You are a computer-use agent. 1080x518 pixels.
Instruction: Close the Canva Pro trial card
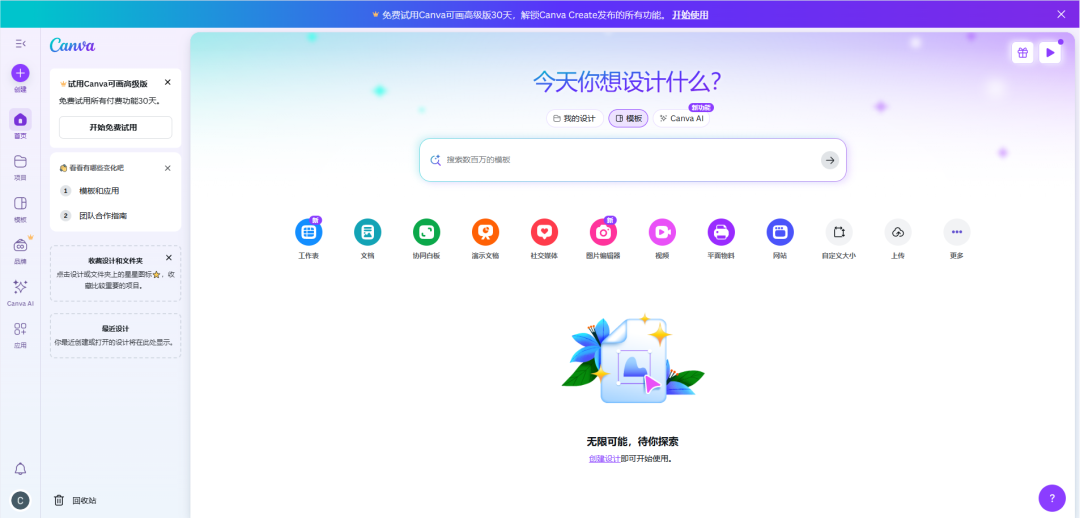click(x=167, y=82)
